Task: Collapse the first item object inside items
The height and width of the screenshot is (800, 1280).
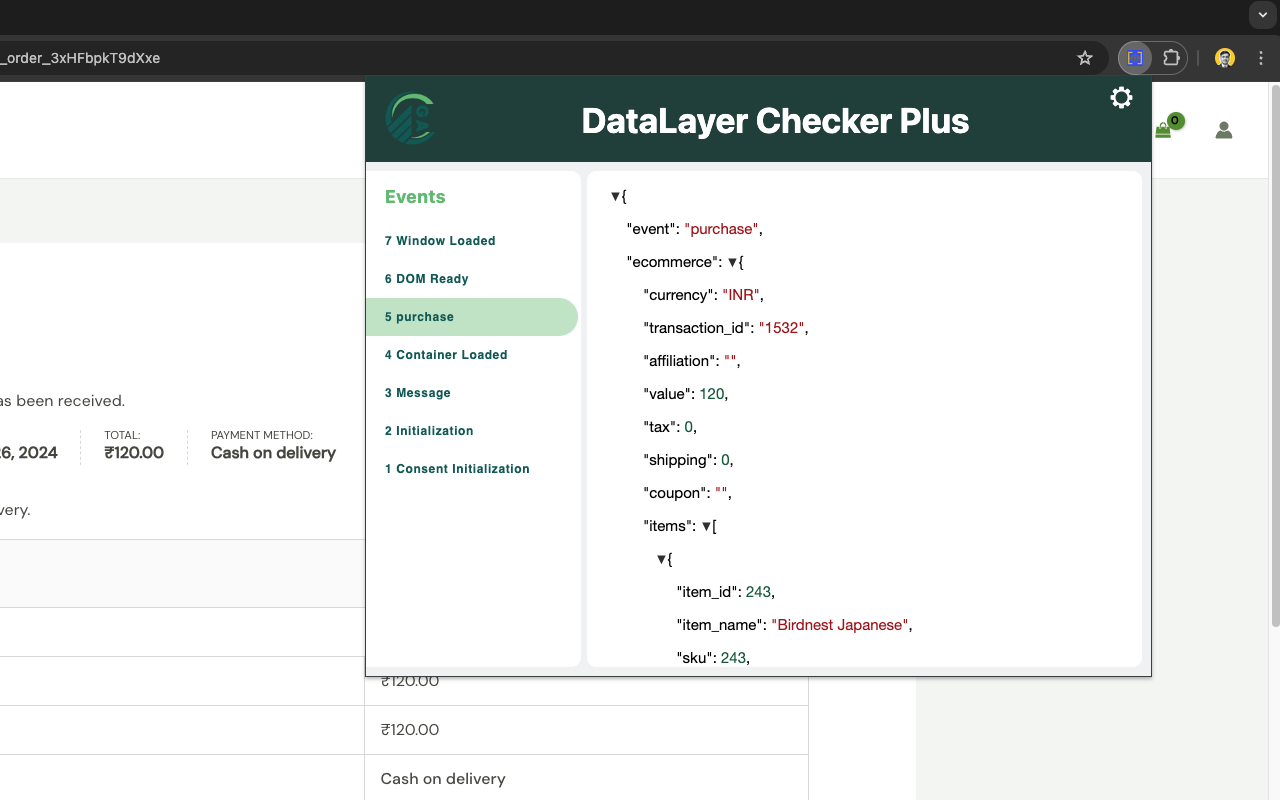Action: click(662, 558)
